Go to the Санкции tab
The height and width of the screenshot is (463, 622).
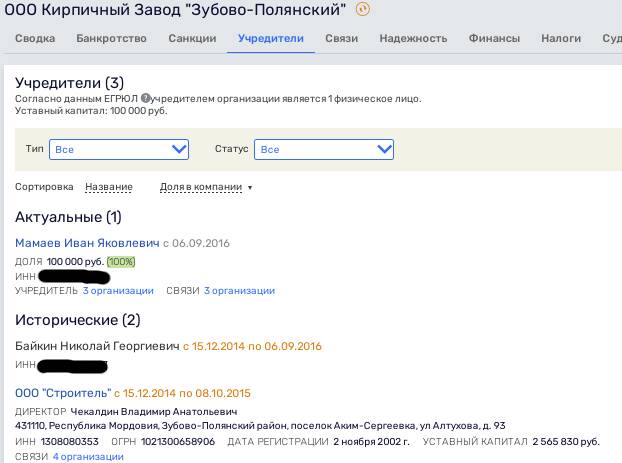pos(192,38)
